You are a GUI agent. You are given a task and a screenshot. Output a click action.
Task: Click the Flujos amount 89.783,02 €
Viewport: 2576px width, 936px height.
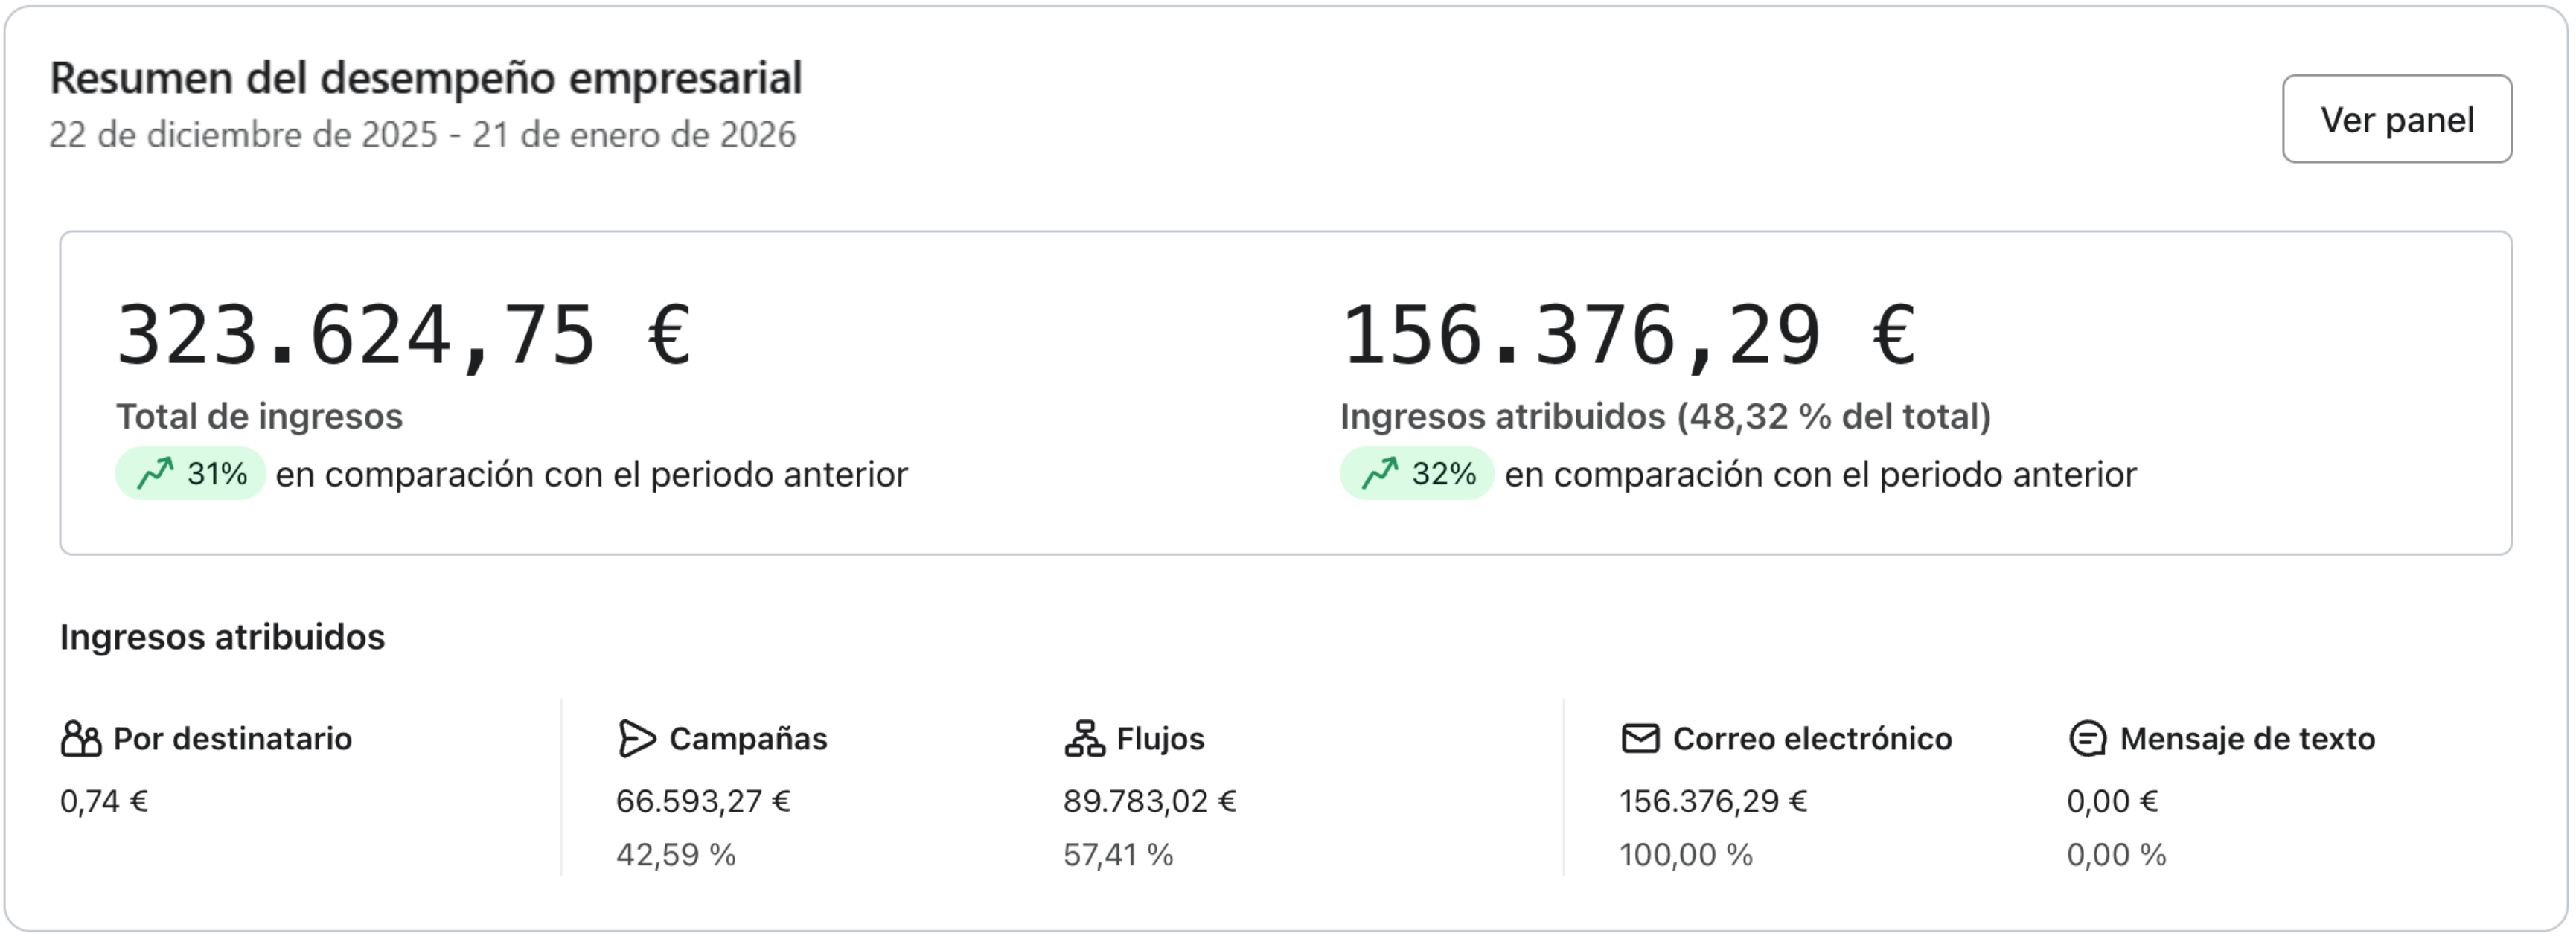[1149, 801]
